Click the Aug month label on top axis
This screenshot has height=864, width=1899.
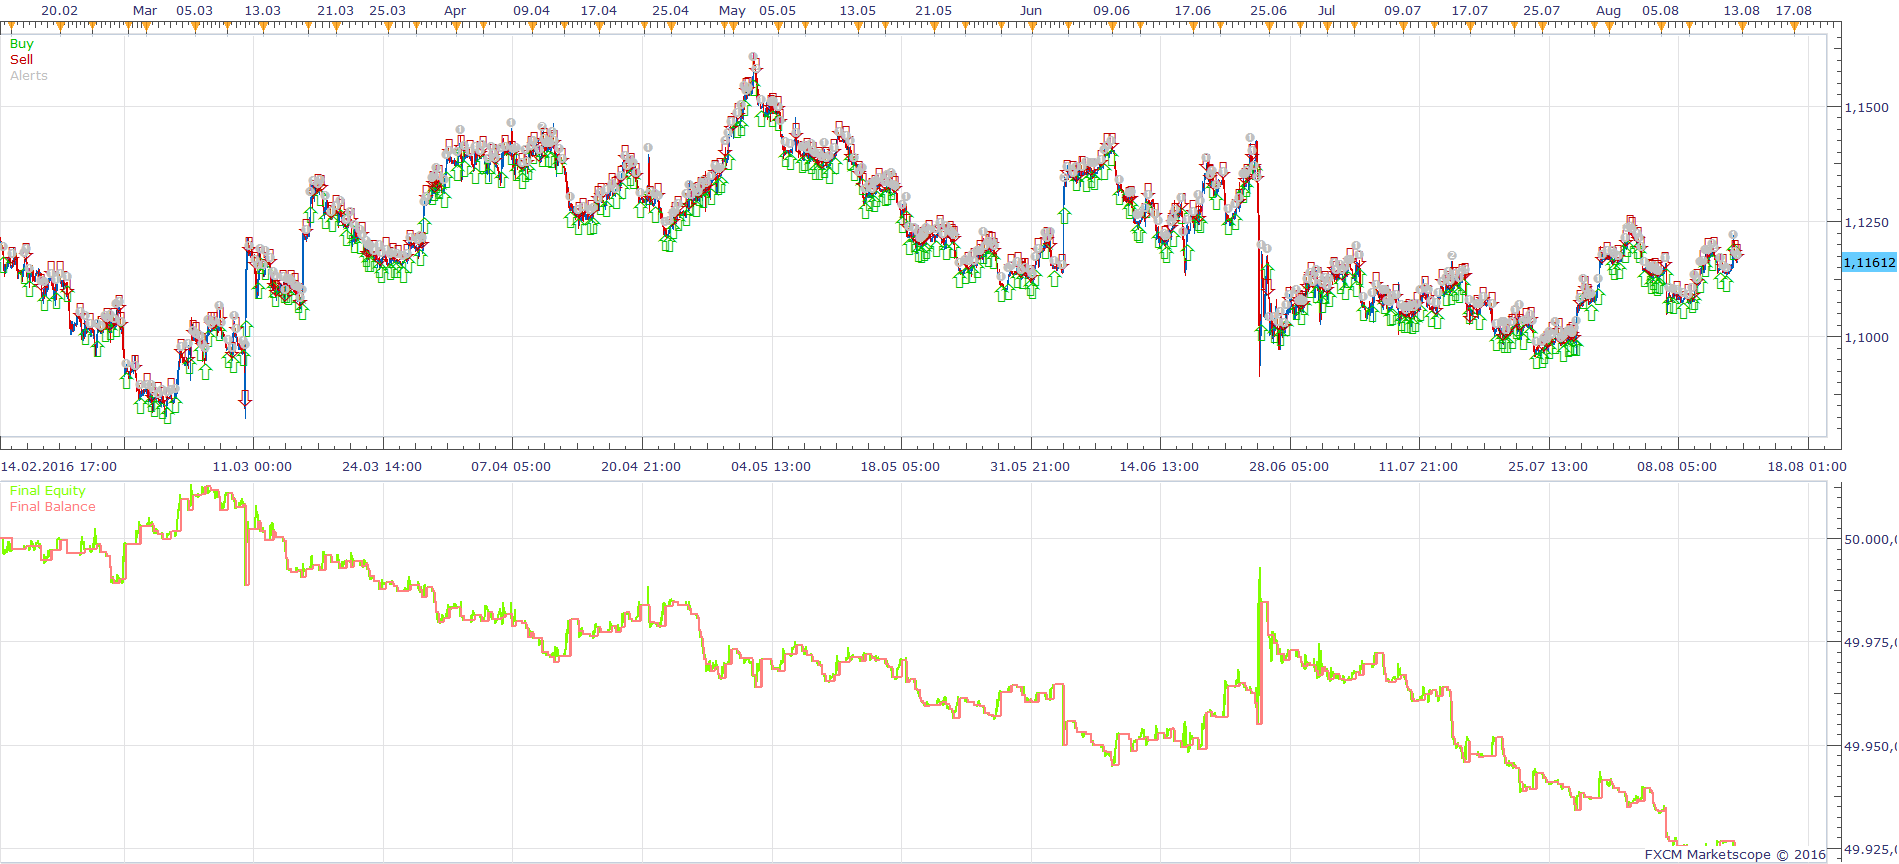(1608, 11)
